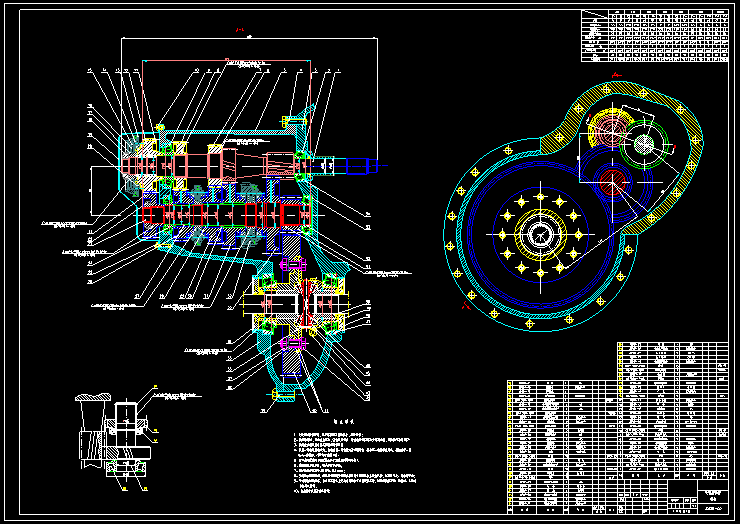Select the technical requirements notes block
740x524 pixels.
click(355, 456)
